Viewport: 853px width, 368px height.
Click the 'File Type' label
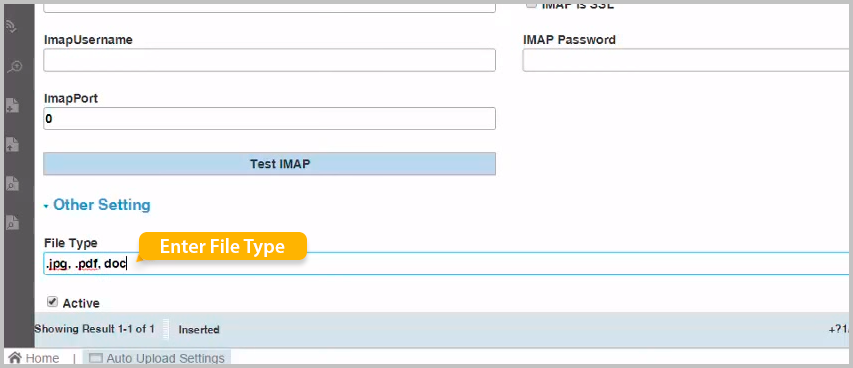click(x=71, y=243)
